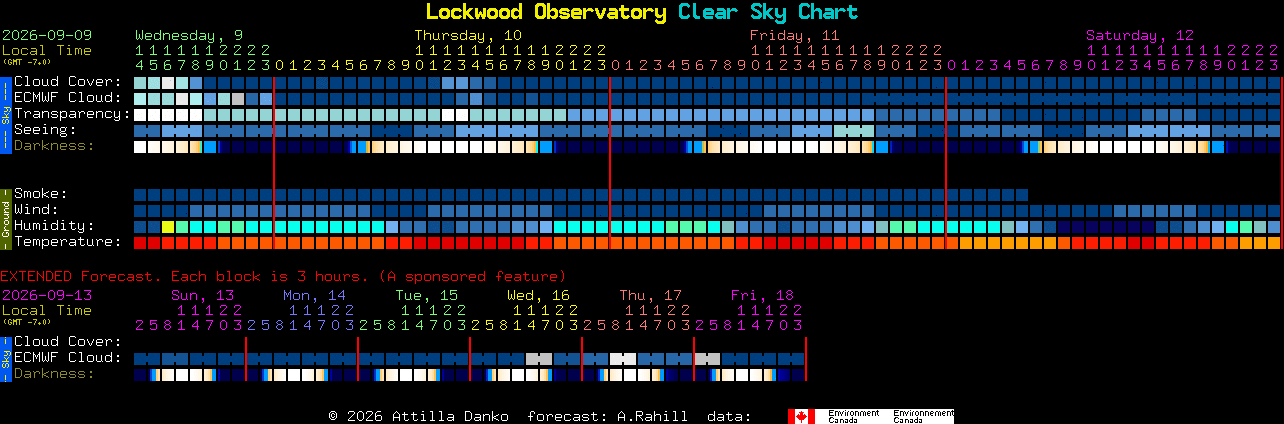
Task: Click the Darkness row label
Action: click(54, 146)
